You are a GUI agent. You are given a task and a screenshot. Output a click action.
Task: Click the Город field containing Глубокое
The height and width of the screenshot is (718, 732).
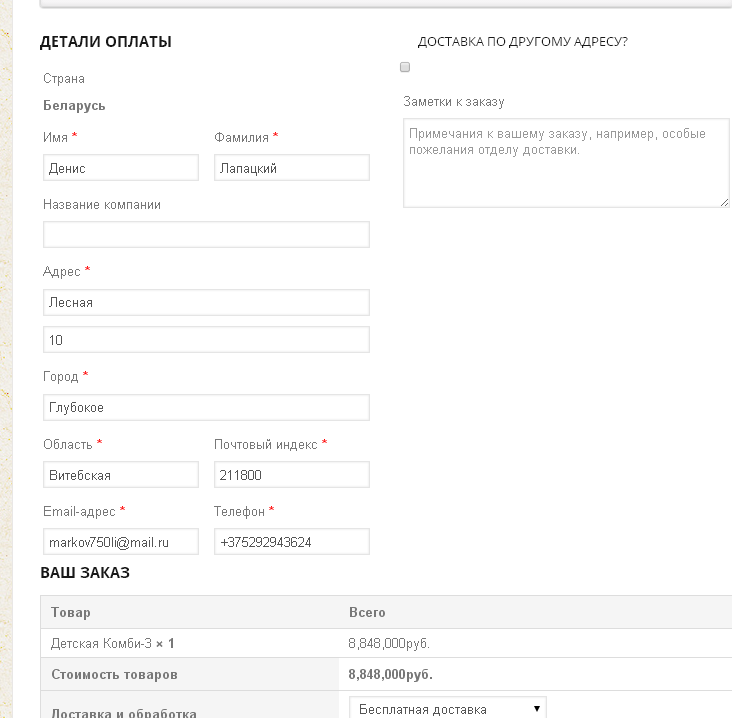pos(206,408)
